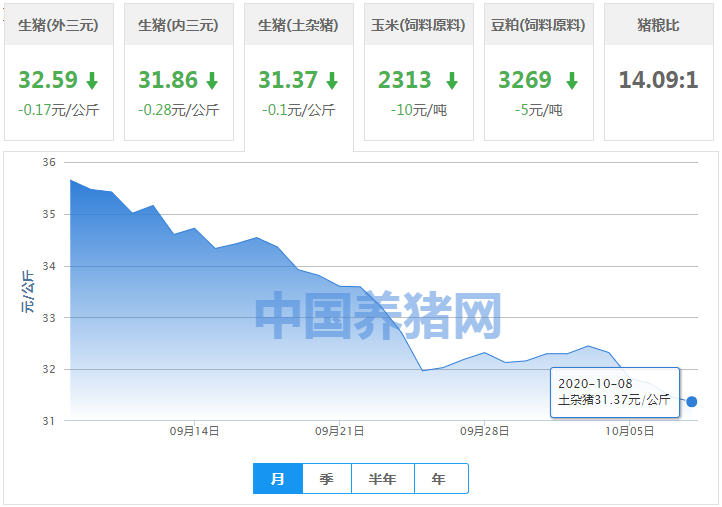
Task: Select the 月 (month) range option
Action: pyautogui.click(x=278, y=479)
